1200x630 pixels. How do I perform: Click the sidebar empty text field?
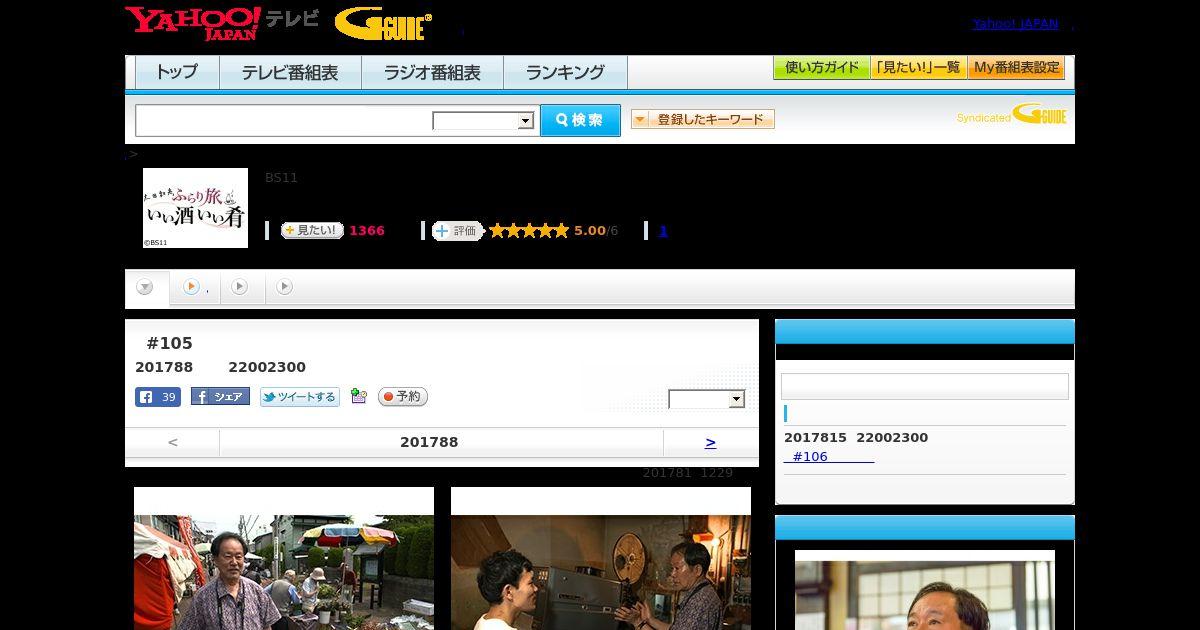925,387
